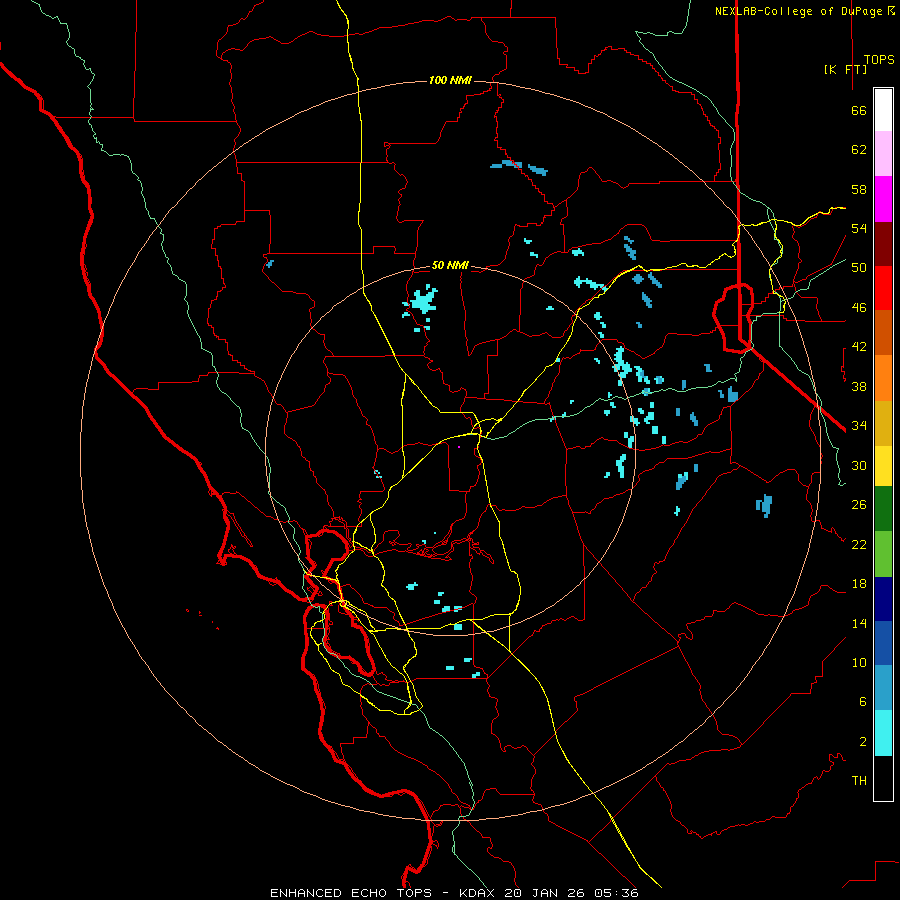Click the "ENHANCED ECHO TOPS" product title

coord(351,893)
